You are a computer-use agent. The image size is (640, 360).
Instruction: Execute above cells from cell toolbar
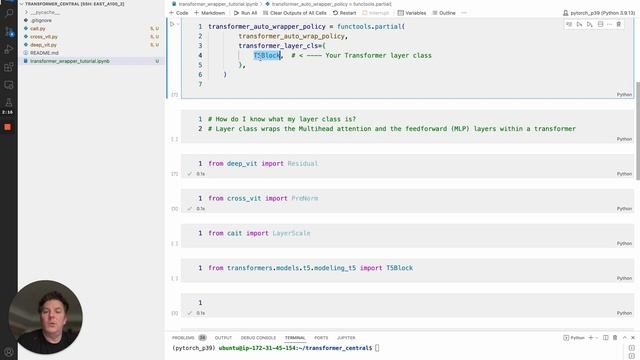579,24
